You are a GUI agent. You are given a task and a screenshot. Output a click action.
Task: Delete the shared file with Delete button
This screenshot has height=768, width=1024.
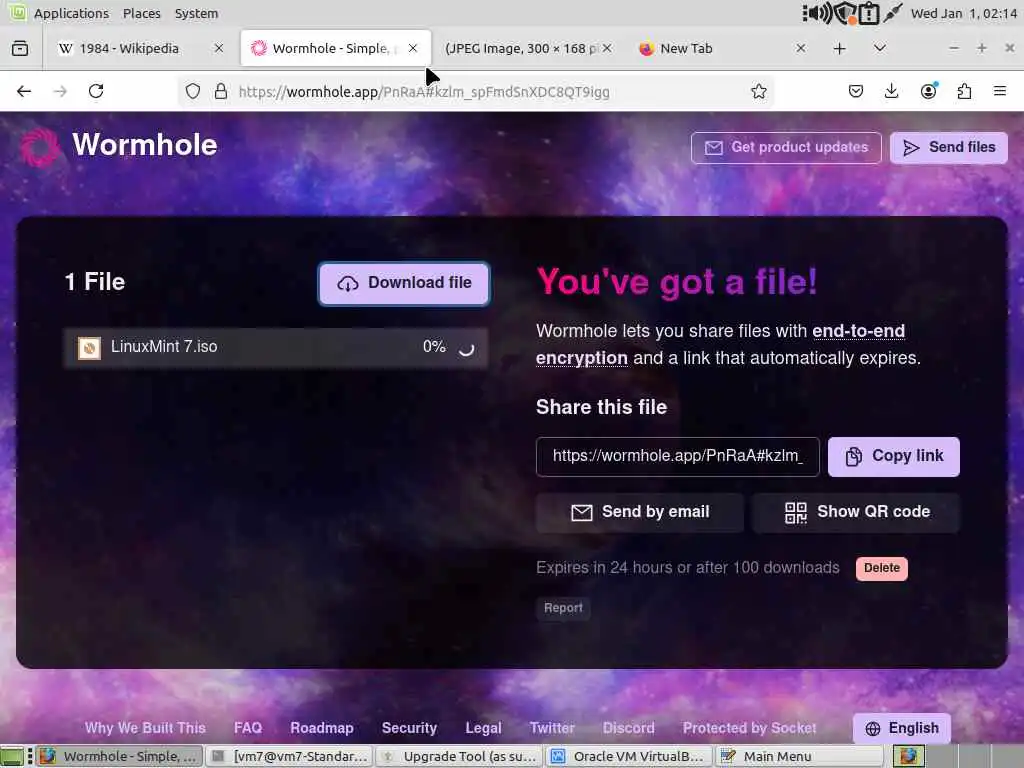tap(882, 568)
